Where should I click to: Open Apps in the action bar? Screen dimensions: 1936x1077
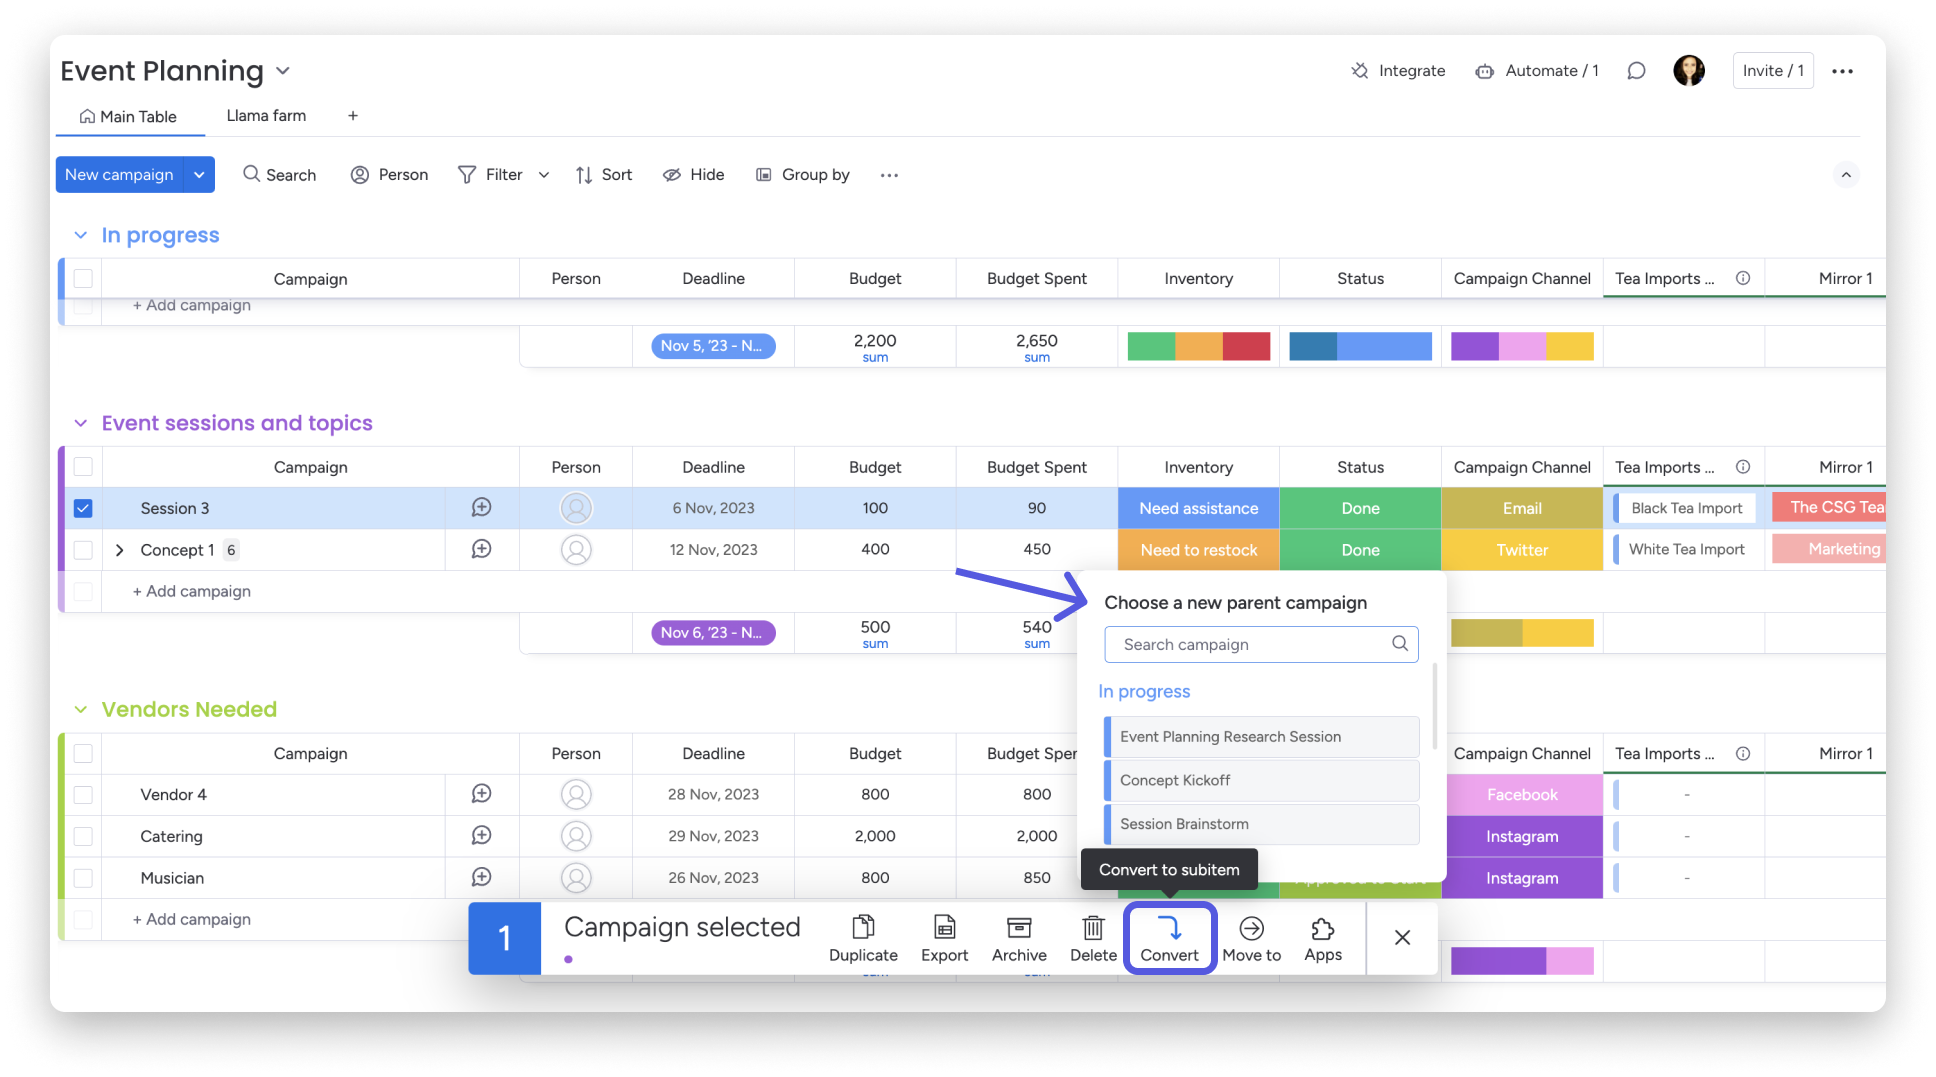[1322, 938]
